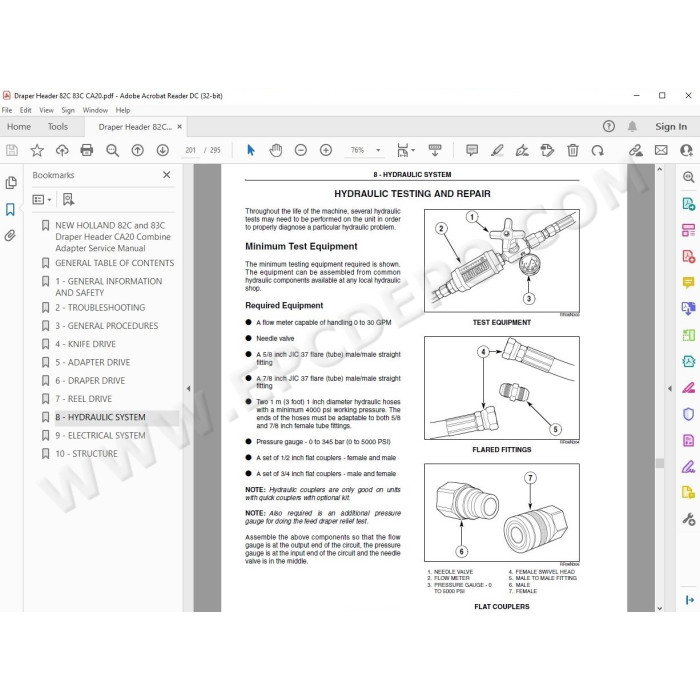The height and width of the screenshot is (700, 700).
Task: View notifications bell icon
Action: [x=632, y=126]
